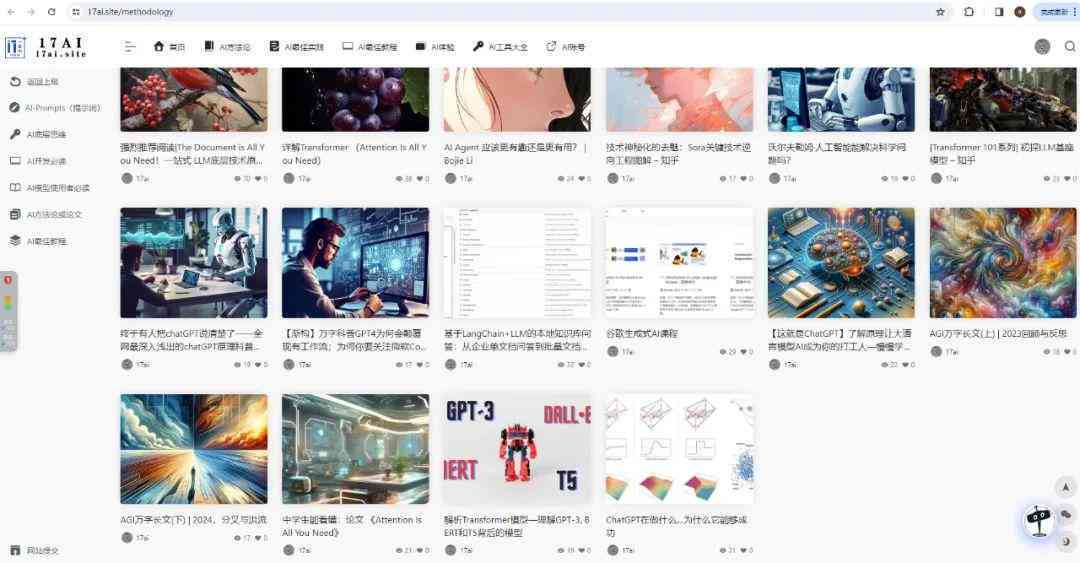Screen dimensions: 1080x563
Task: Open the robot assistant floating icon
Action: 1038,520
